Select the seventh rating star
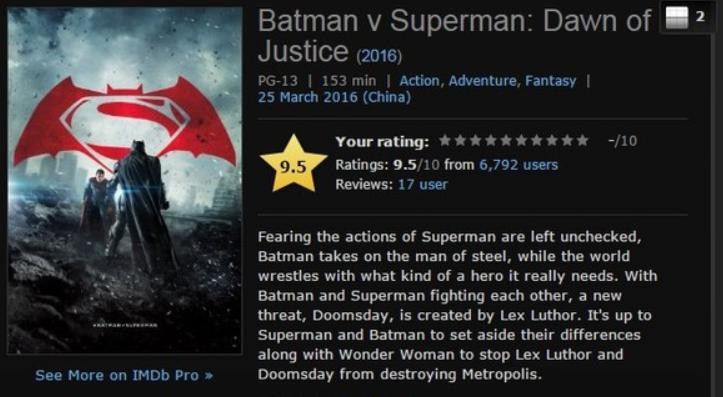 (537, 140)
